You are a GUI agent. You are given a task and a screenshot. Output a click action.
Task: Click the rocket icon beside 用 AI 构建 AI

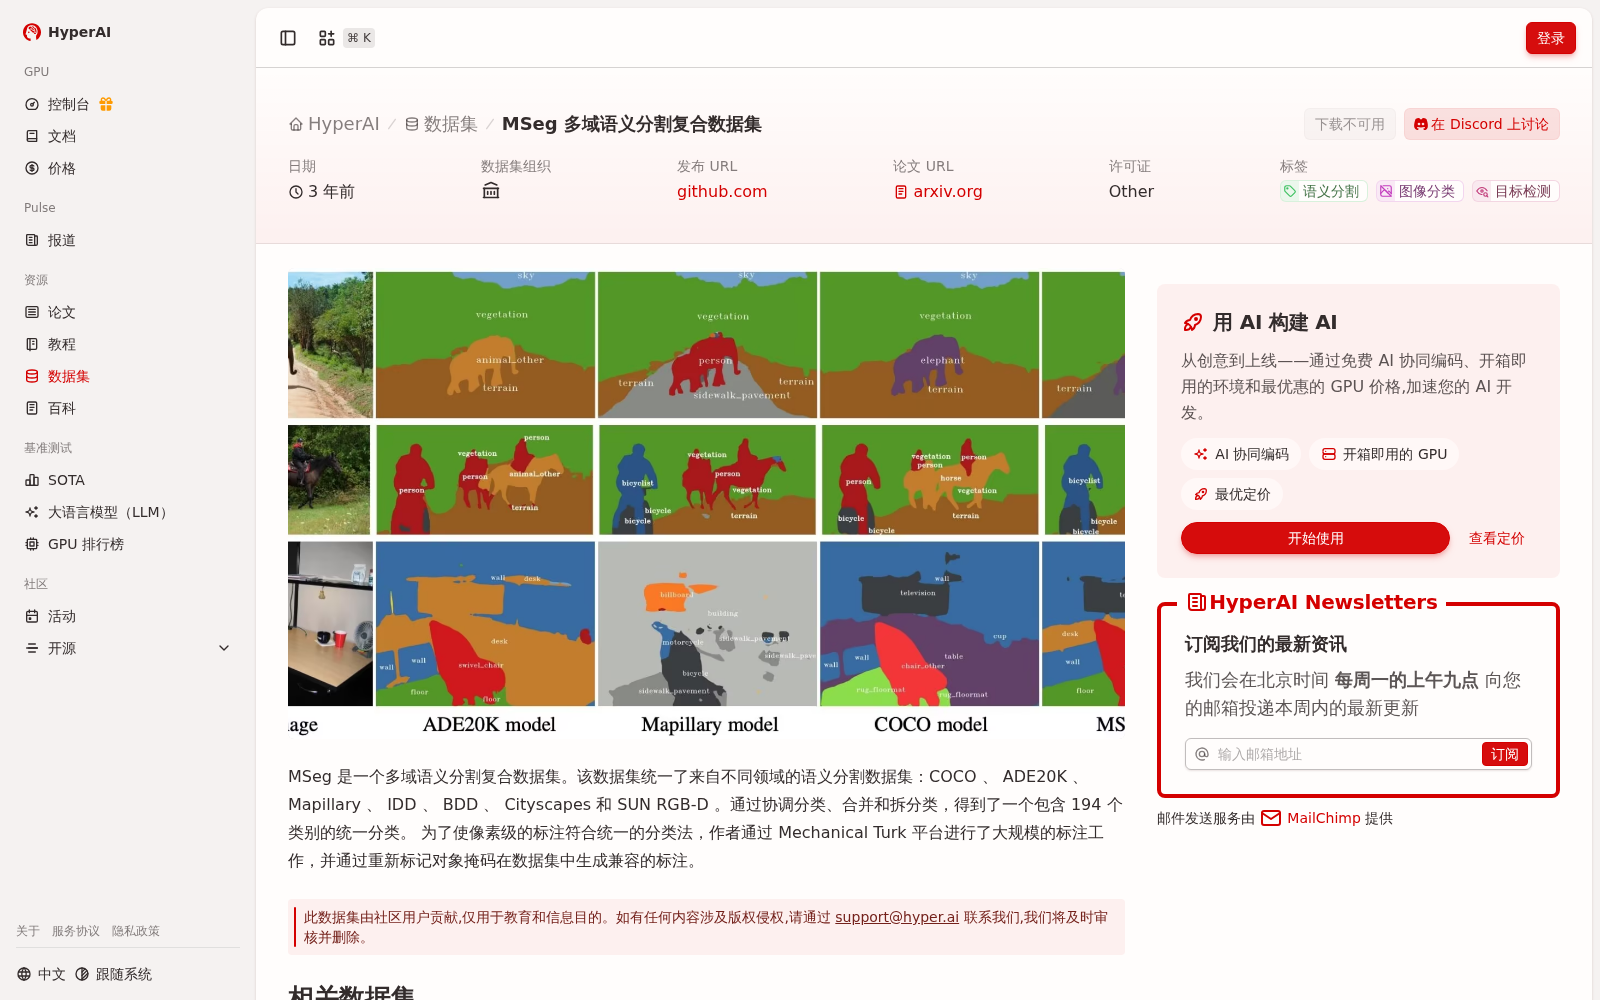1193,322
